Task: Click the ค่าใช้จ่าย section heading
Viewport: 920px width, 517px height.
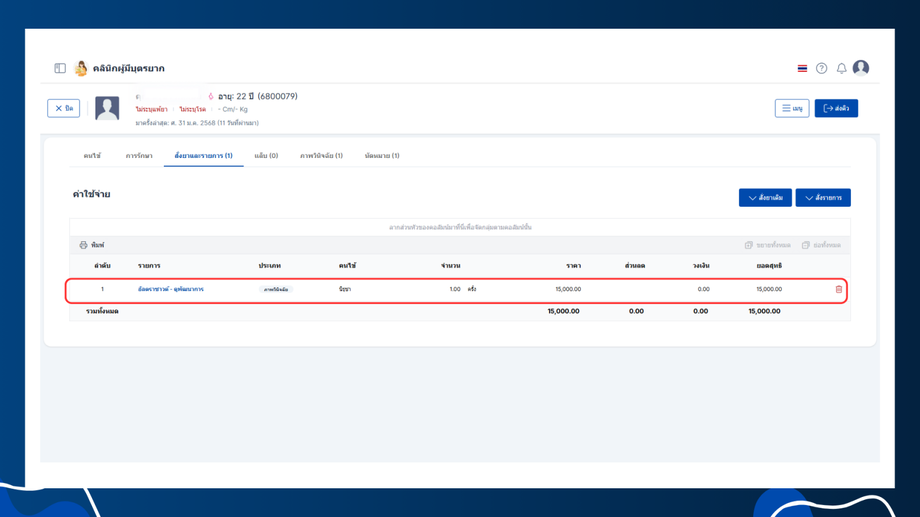Action: pyautogui.click(x=92, y=194)
